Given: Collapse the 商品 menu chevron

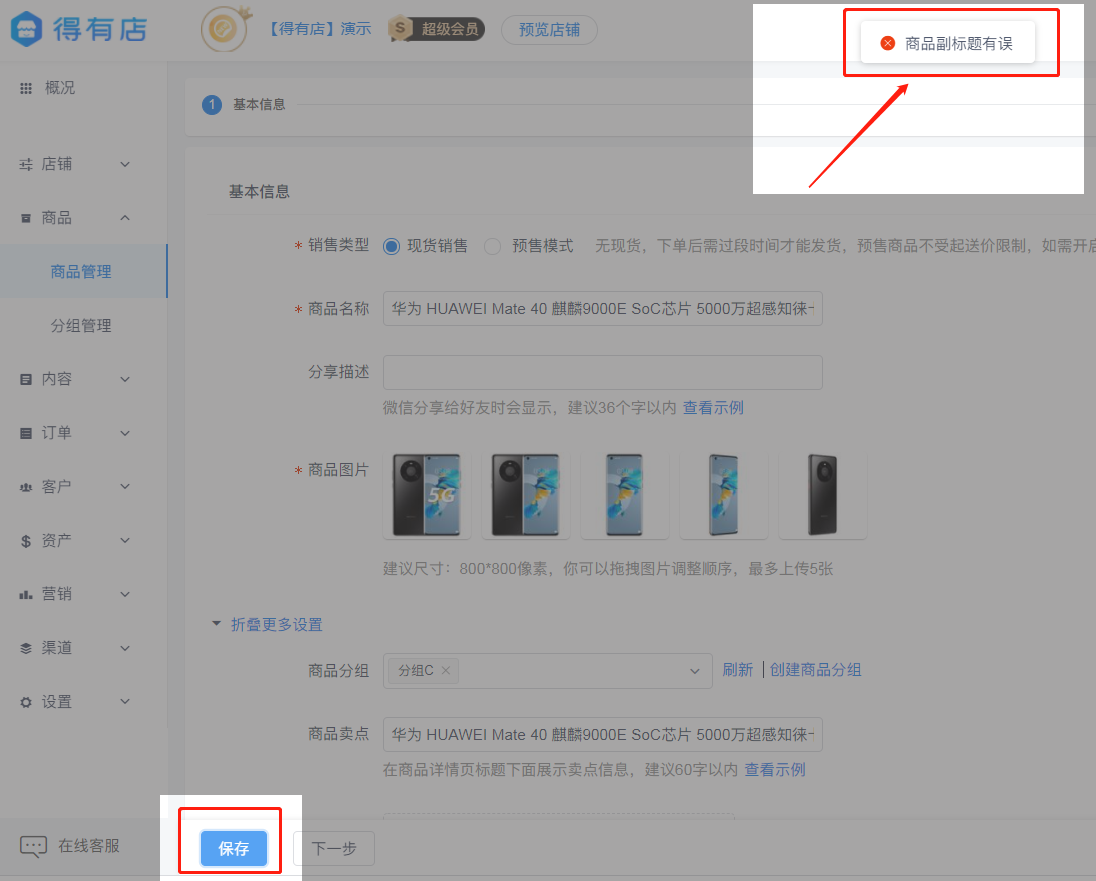Looking at the screenshot, I should pos(125,218).
